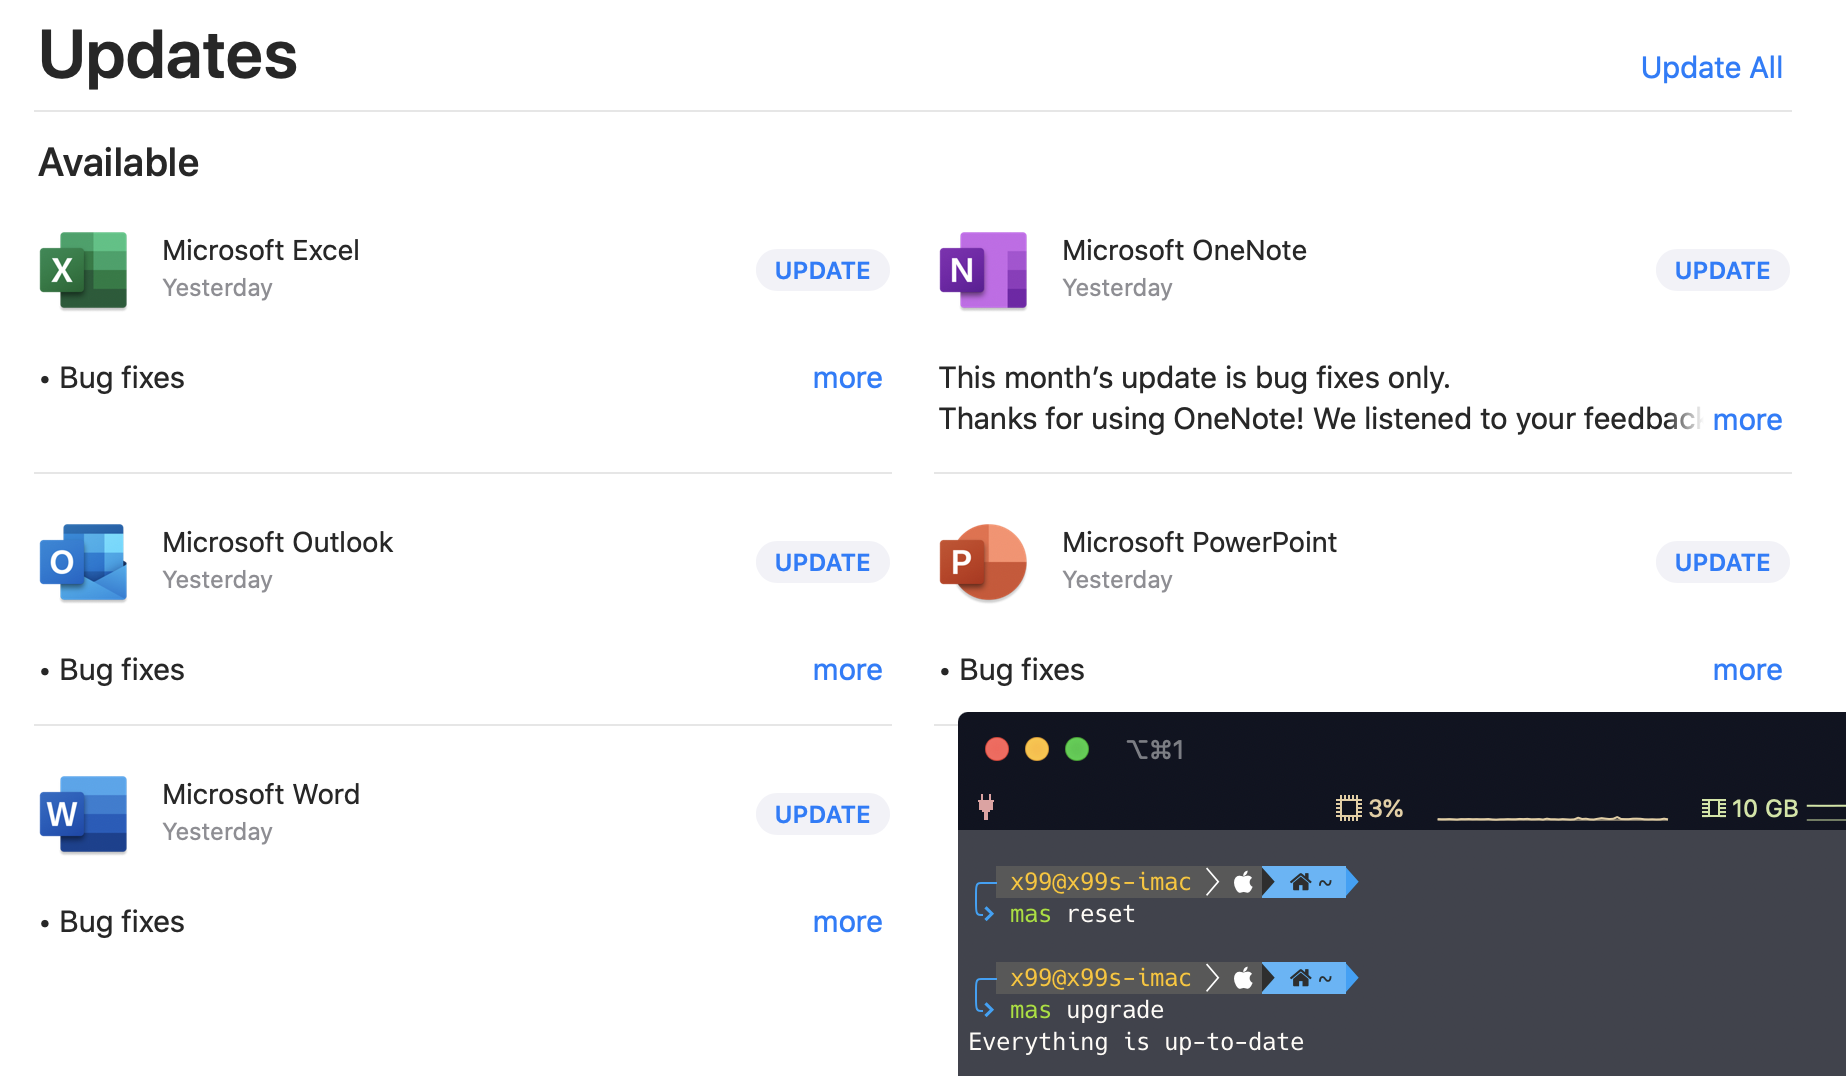This screenshot has height=1076, width=1846.
Task: Click the Microsoft Word title text
Action: (260, 794)
